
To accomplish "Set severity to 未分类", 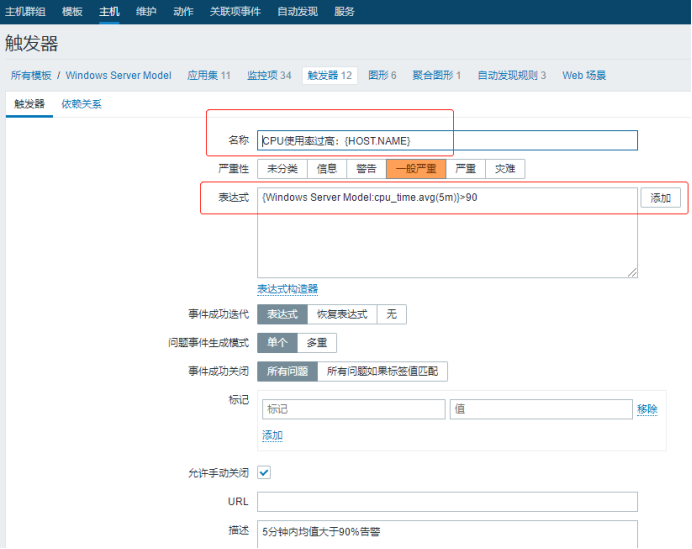I will pyautogui.click(x=282, y=169).
